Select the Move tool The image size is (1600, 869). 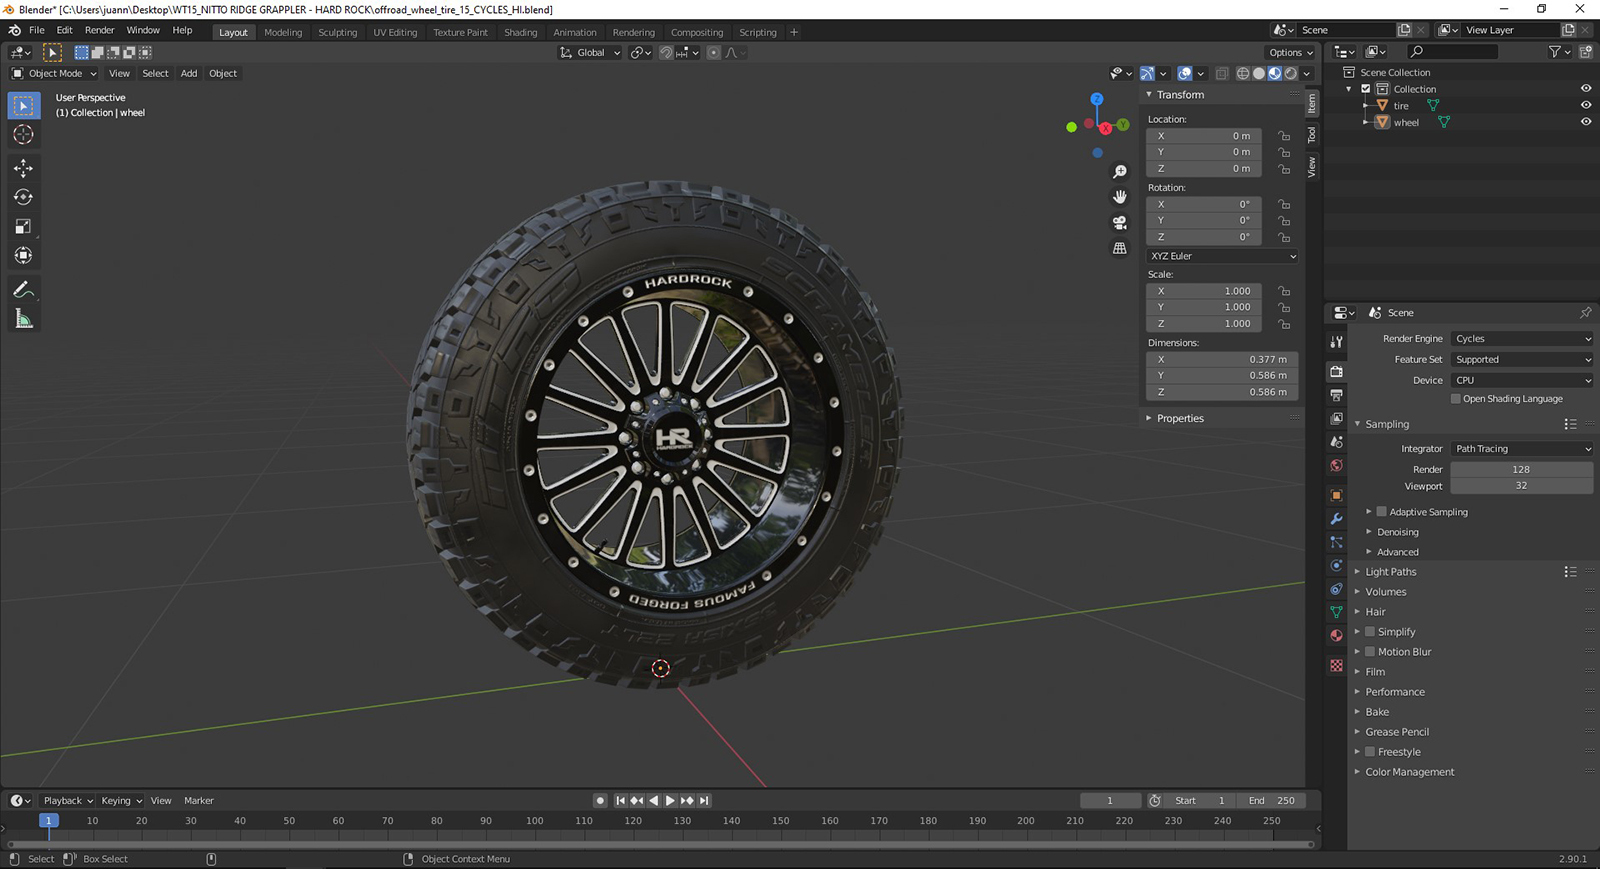pyautogui.click(x=24, y=168)
